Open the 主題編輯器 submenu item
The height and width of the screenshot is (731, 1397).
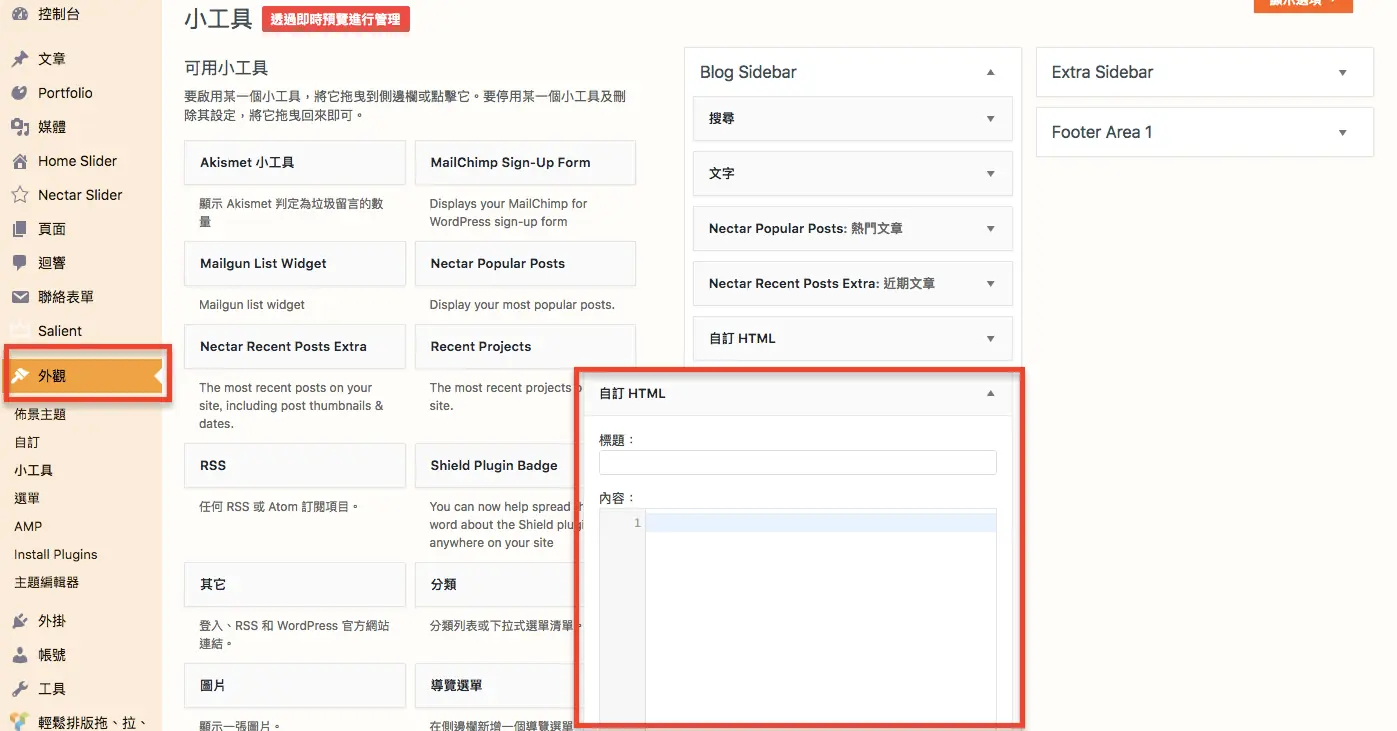46,582
